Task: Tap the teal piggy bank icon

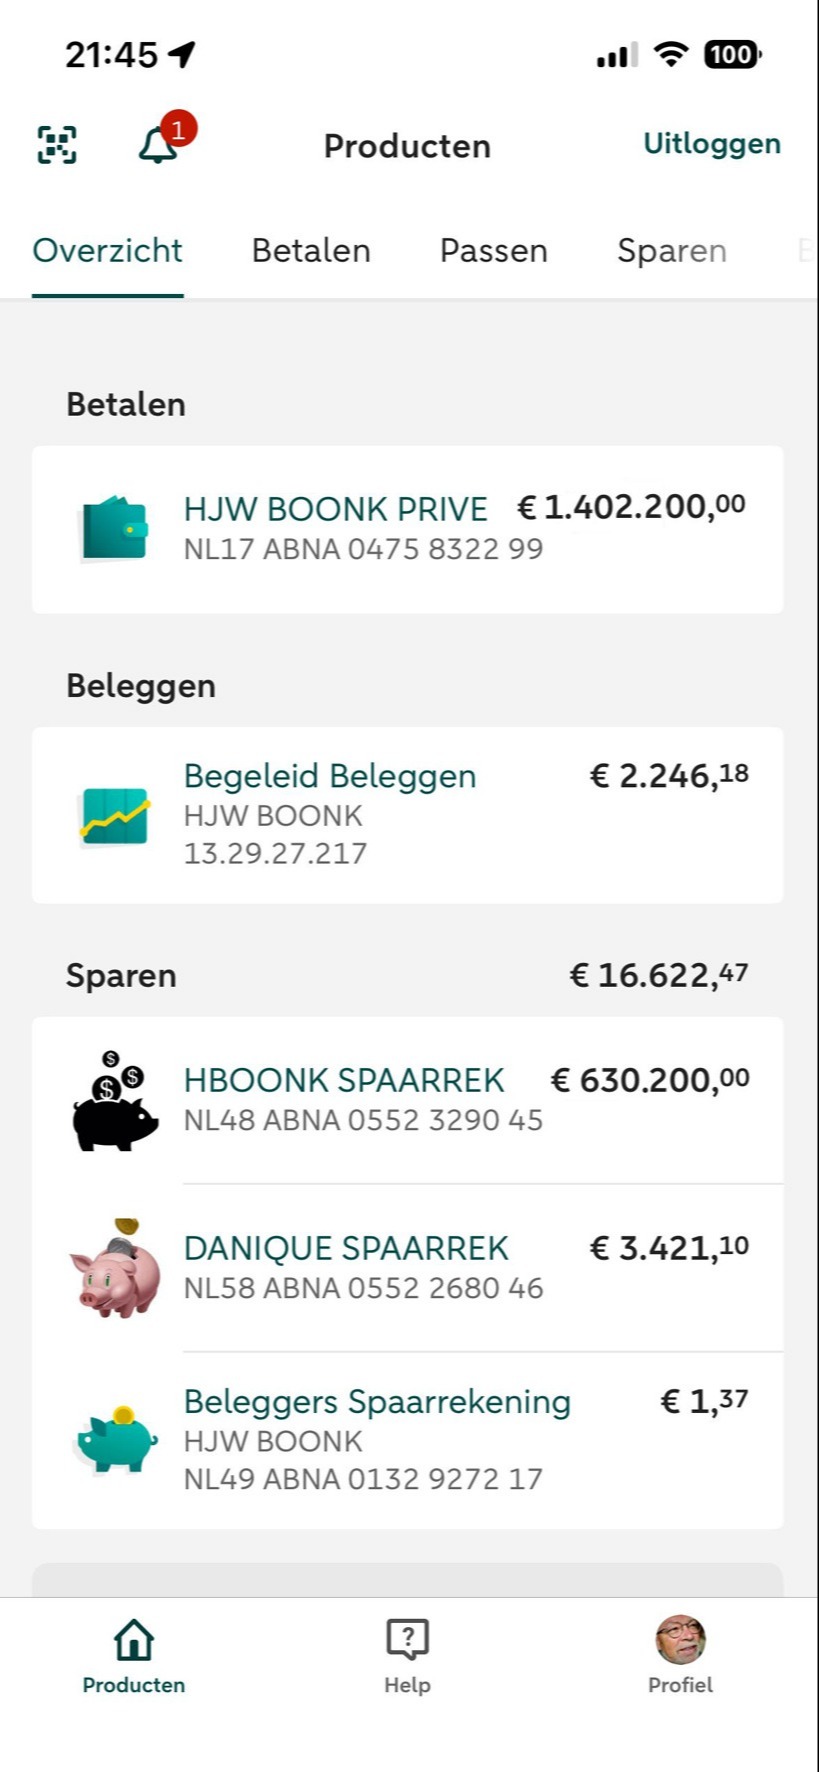Action: click(x=117, y=1440)
